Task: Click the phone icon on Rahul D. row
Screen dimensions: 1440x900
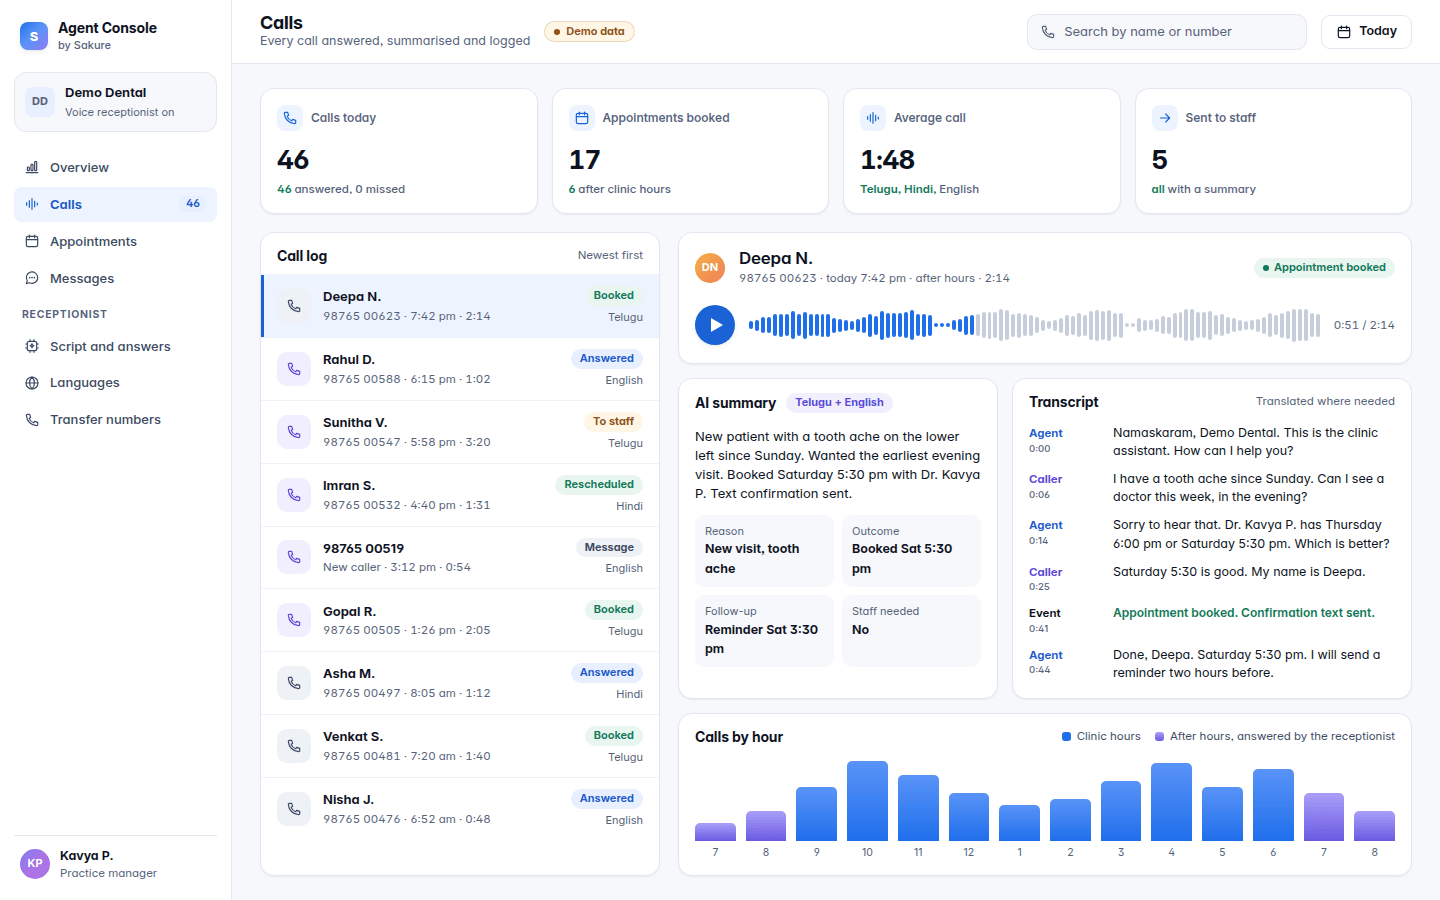Action: coord(294,369)
